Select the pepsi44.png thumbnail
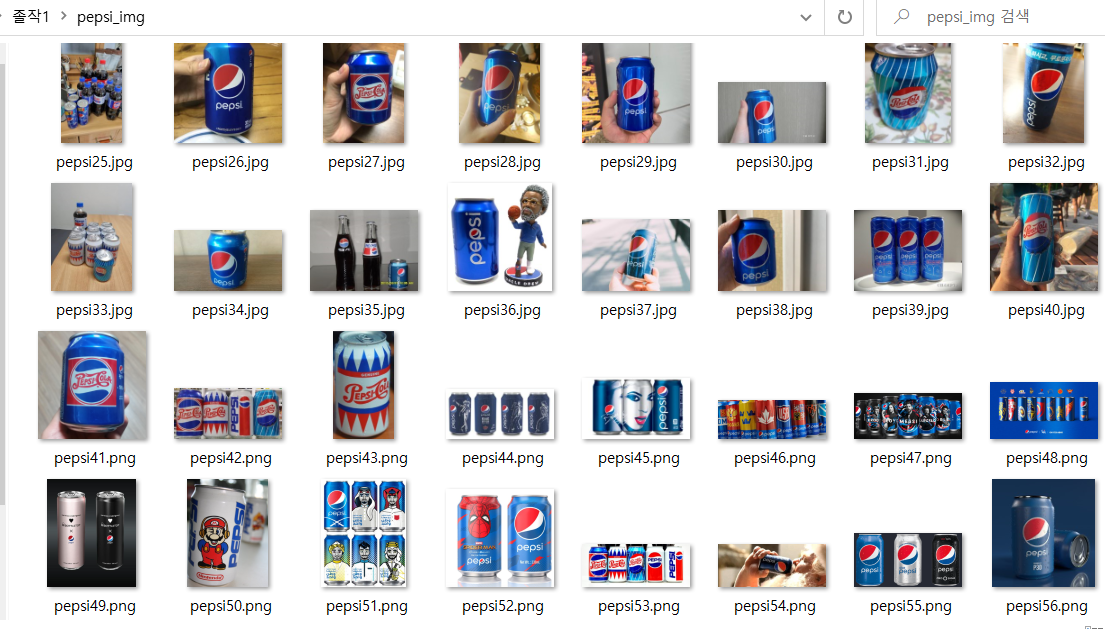 coord(500,414)
